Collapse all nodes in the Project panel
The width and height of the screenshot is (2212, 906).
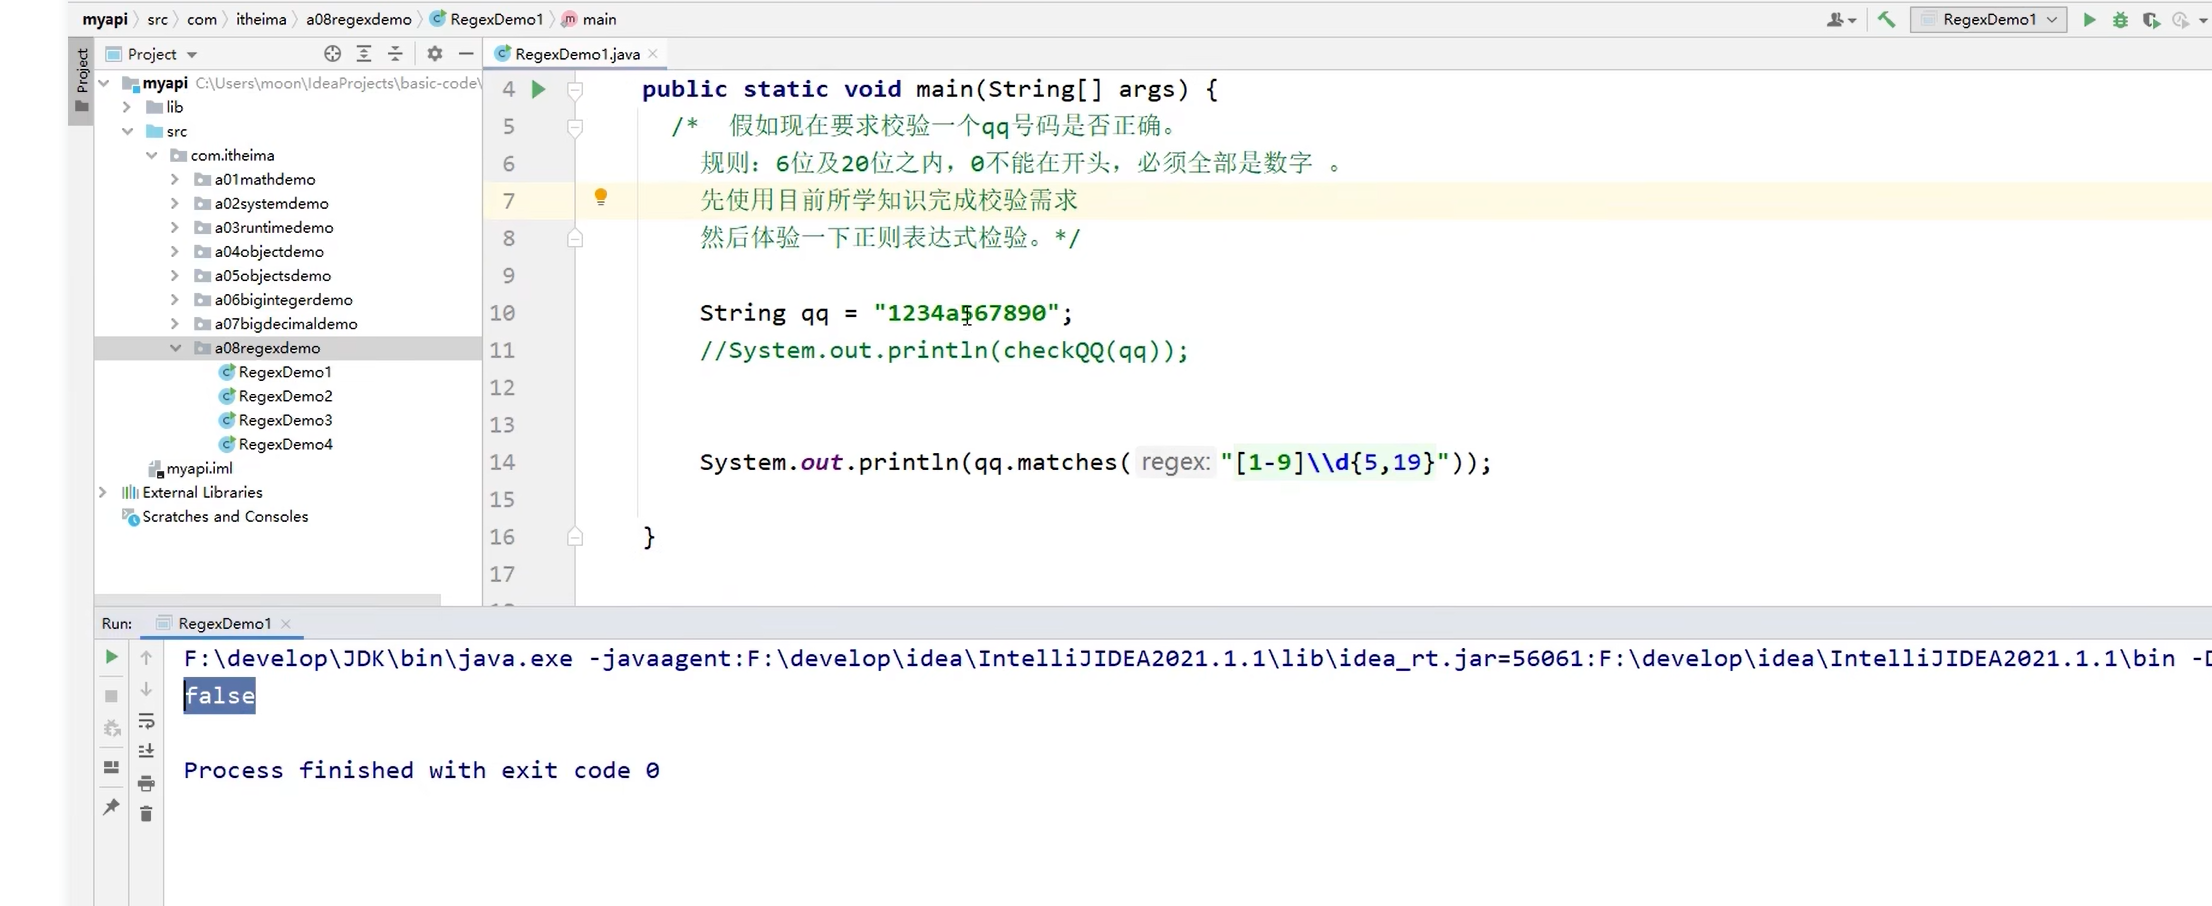click(396, 53)
